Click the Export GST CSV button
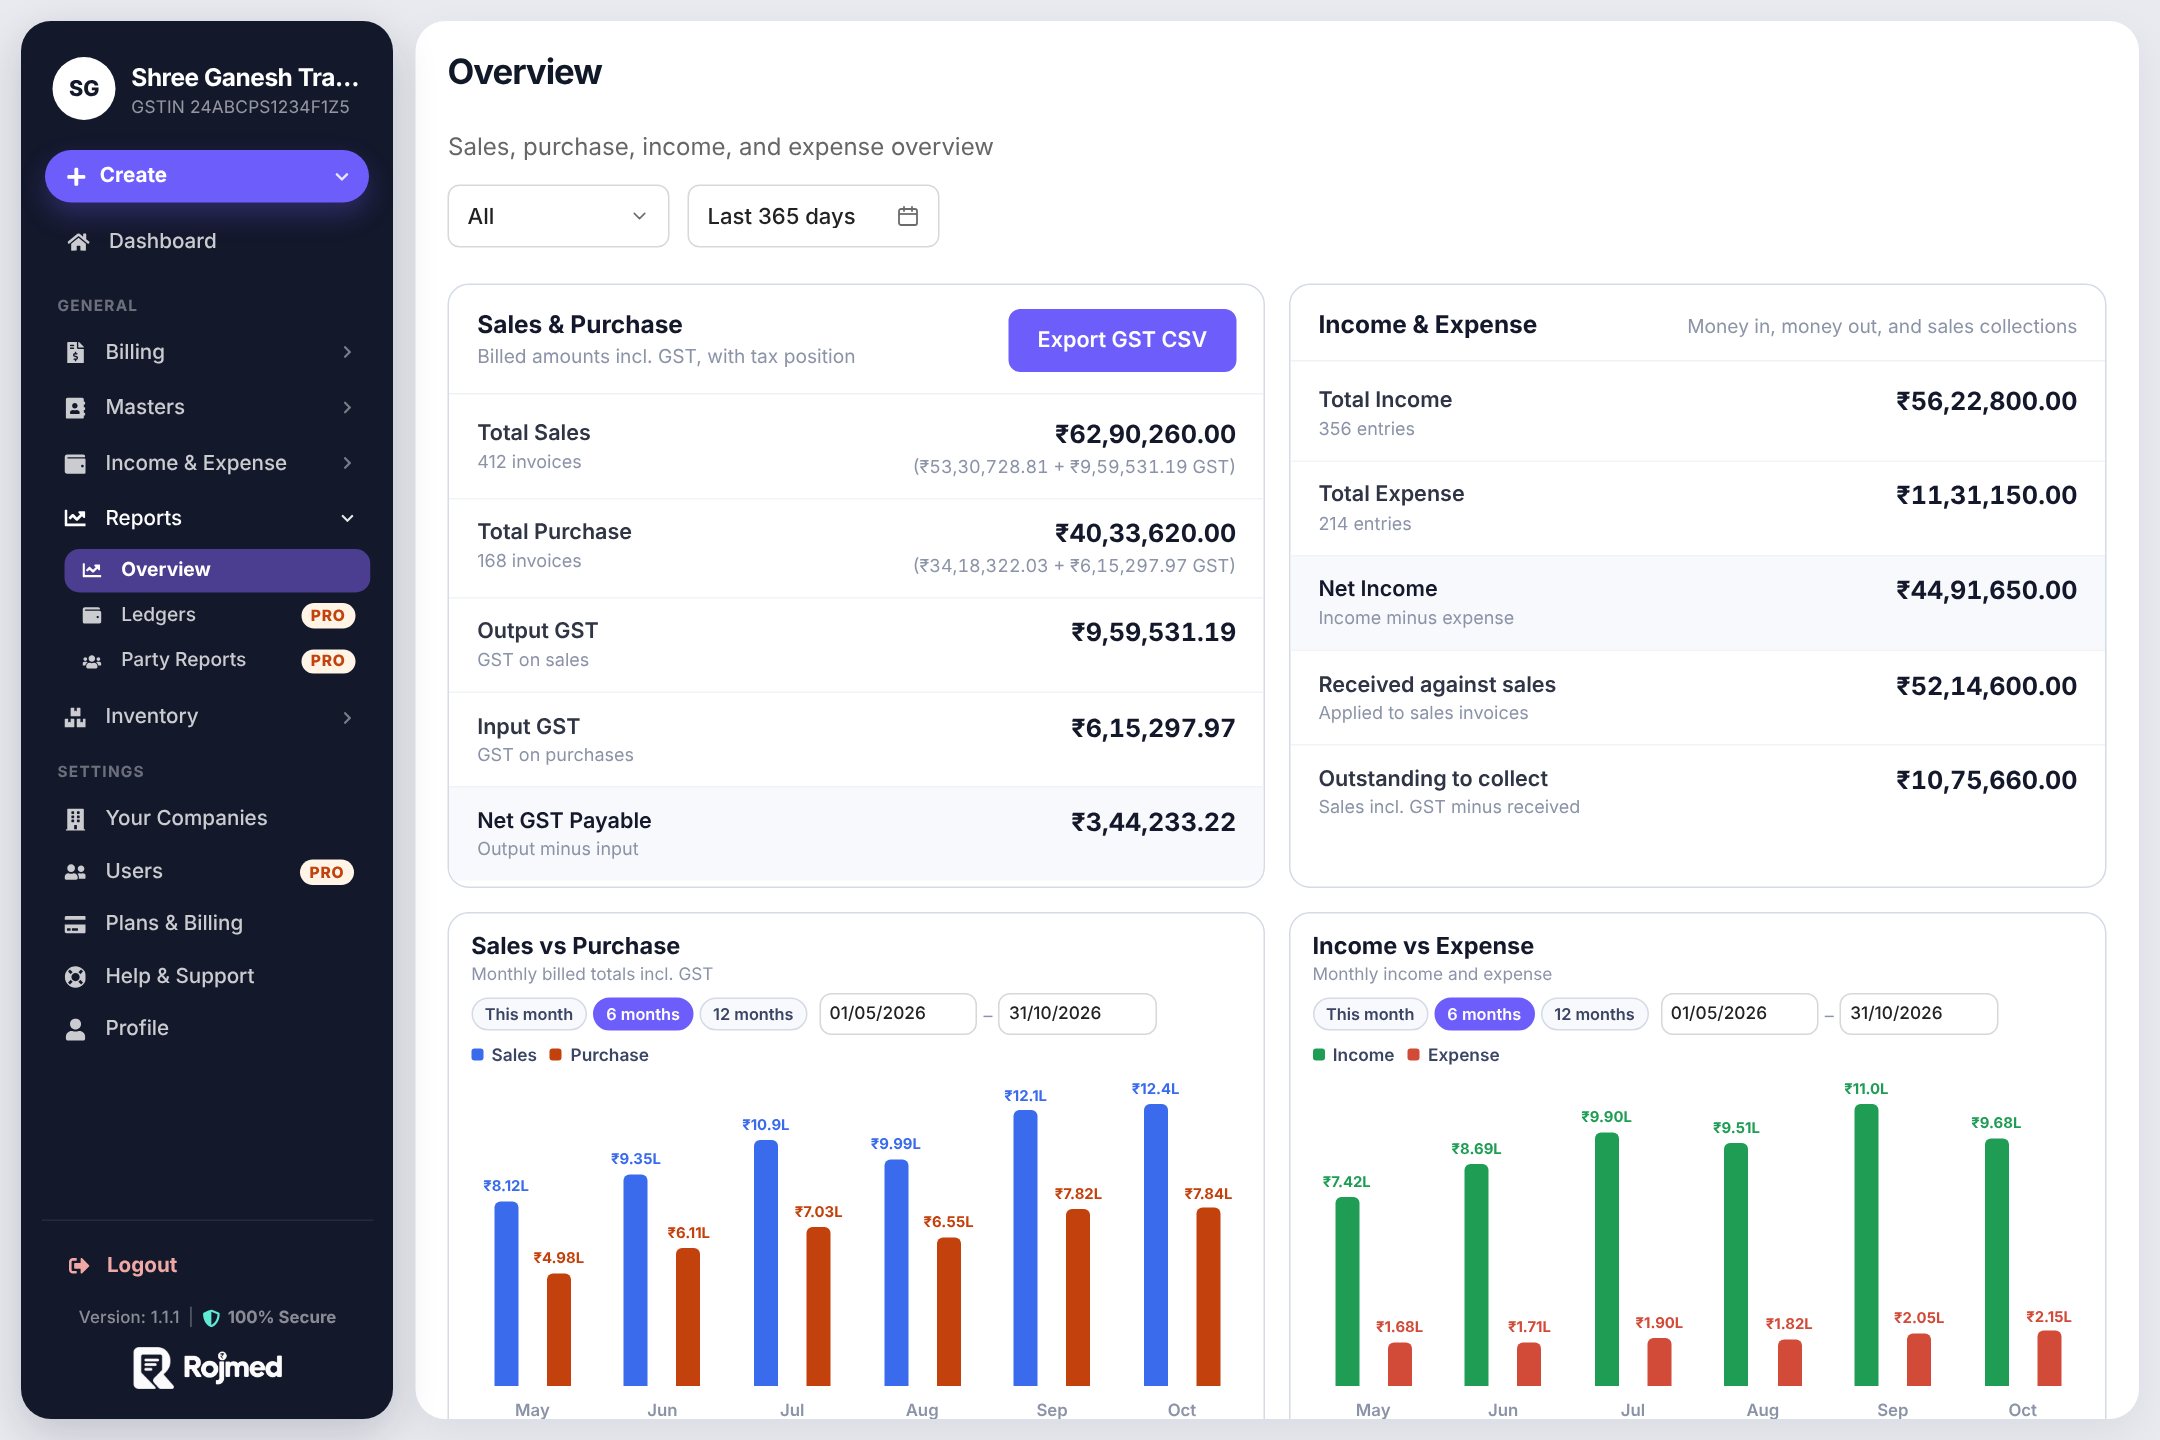The height and width of the screenshot is (1440, 2160). [1122, 340]
